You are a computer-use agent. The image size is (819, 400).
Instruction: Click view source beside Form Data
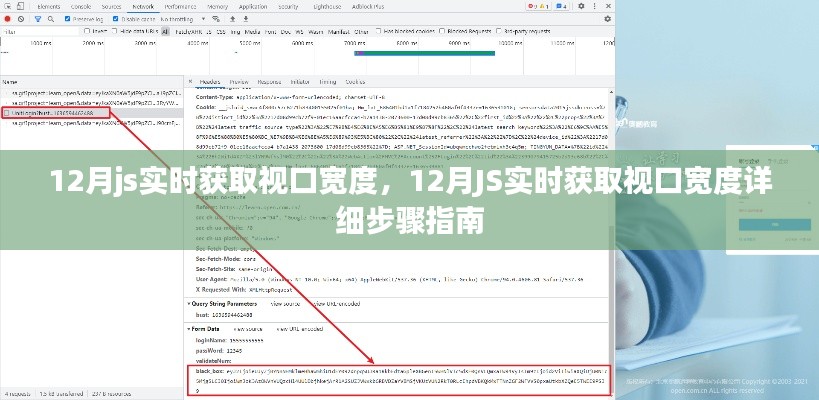click(x=247, y=329)
